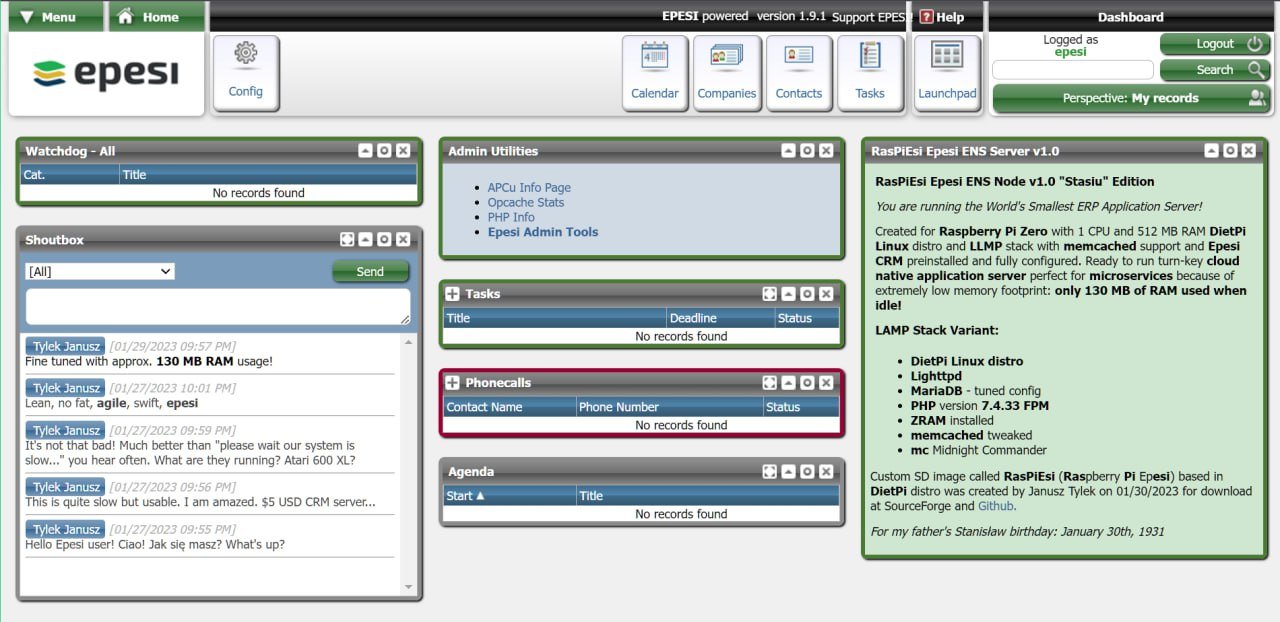The width and height of the screenshot is (1280, 622).
Task: Open the Tasks module
Action: click(871, 72)
